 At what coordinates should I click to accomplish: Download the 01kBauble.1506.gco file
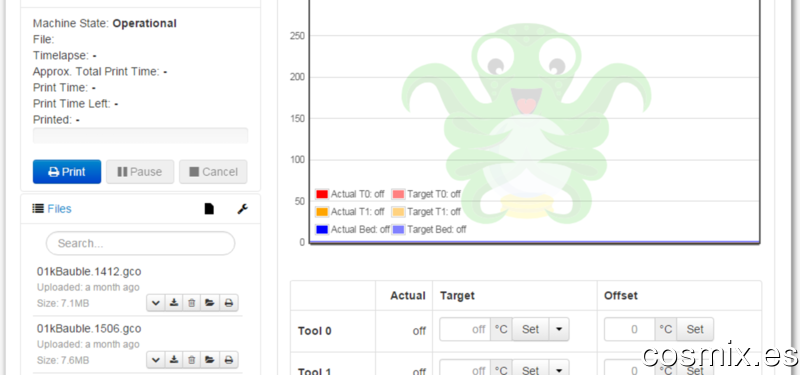[174, 360]
